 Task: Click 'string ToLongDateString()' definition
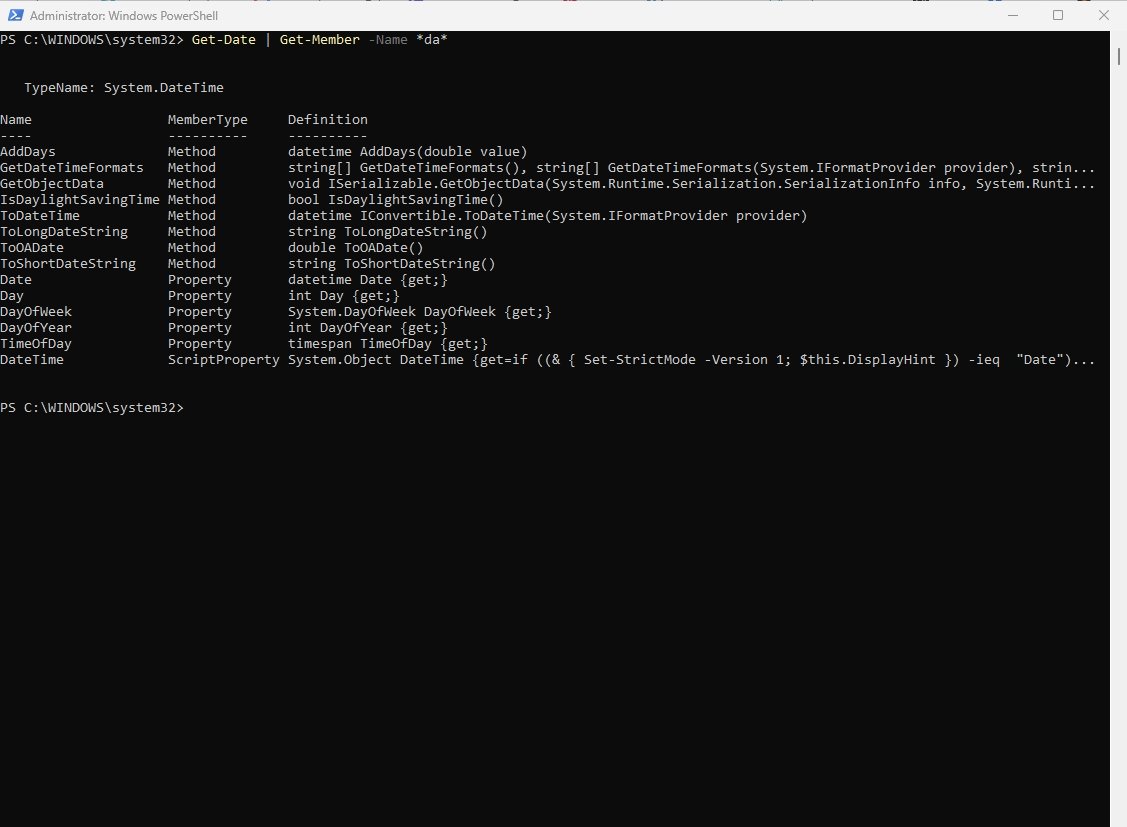coord(388,231)
